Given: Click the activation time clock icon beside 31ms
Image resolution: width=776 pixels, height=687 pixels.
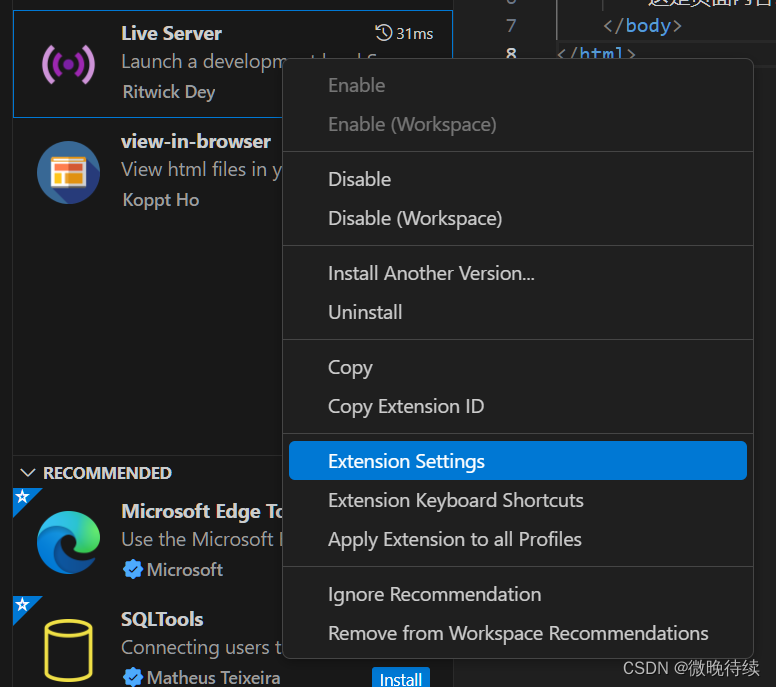Looking at the screenshot, I should point(383,33).
